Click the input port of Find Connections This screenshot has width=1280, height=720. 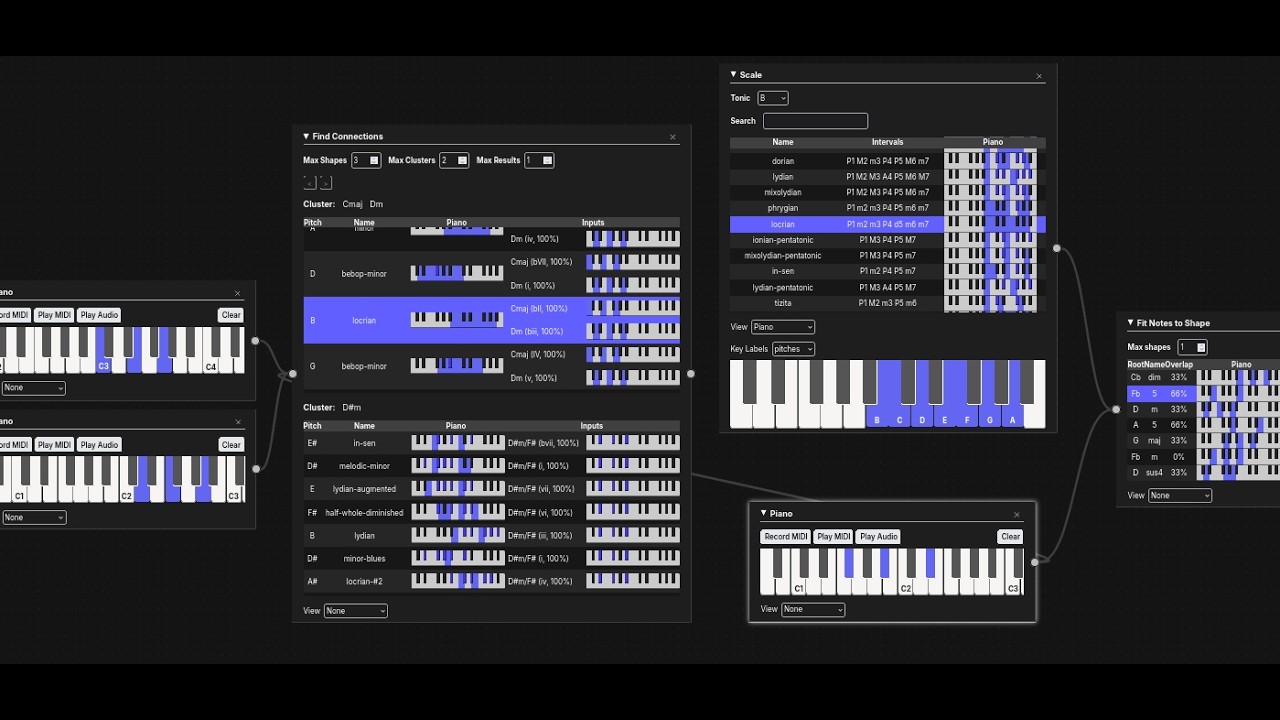[x=292, y=374]
